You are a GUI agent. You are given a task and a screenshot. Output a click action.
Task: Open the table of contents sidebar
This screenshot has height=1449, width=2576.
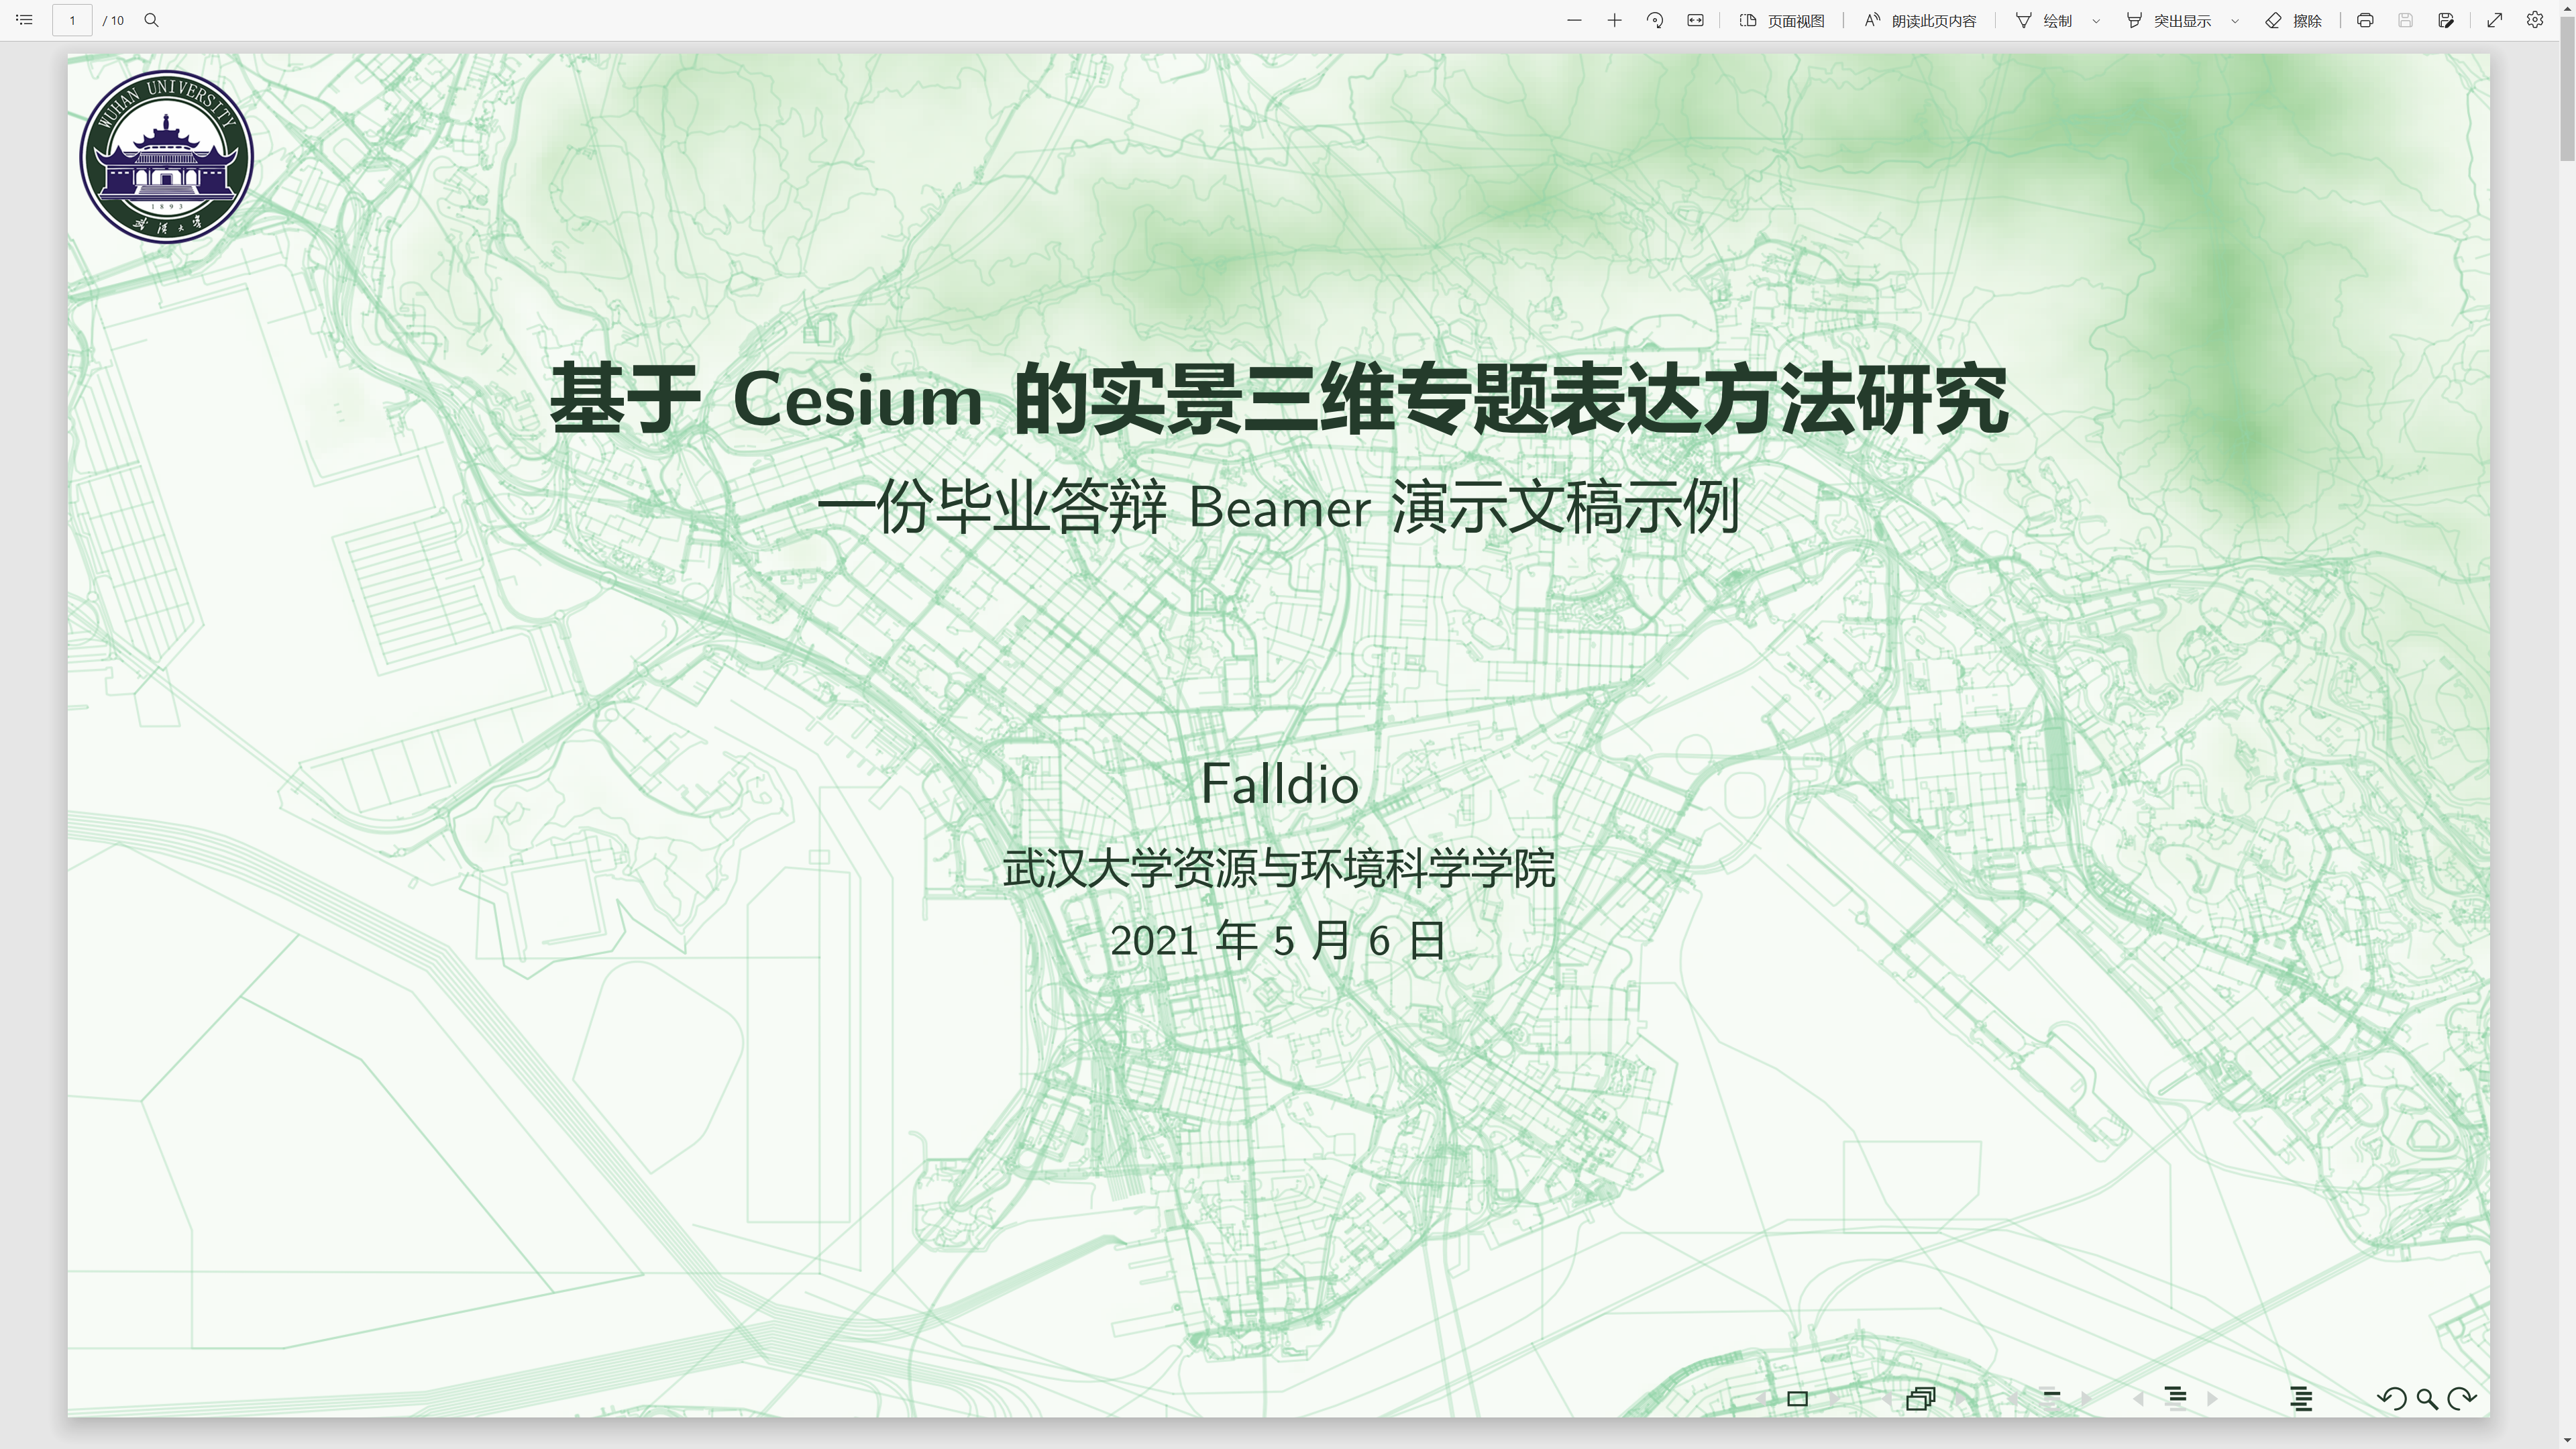(x=24, y=20)
